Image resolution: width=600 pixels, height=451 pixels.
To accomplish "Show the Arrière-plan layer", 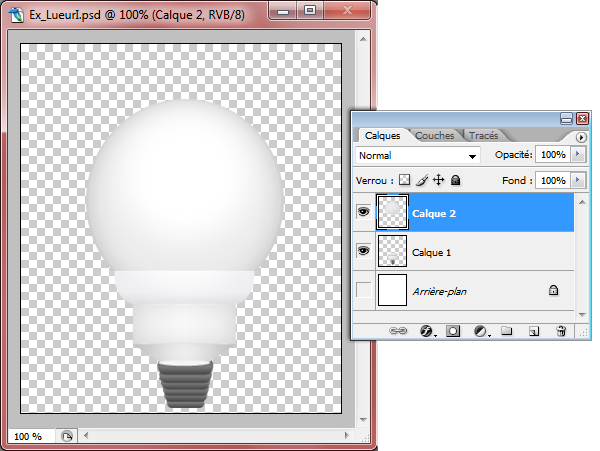I will tap(363, 291).
